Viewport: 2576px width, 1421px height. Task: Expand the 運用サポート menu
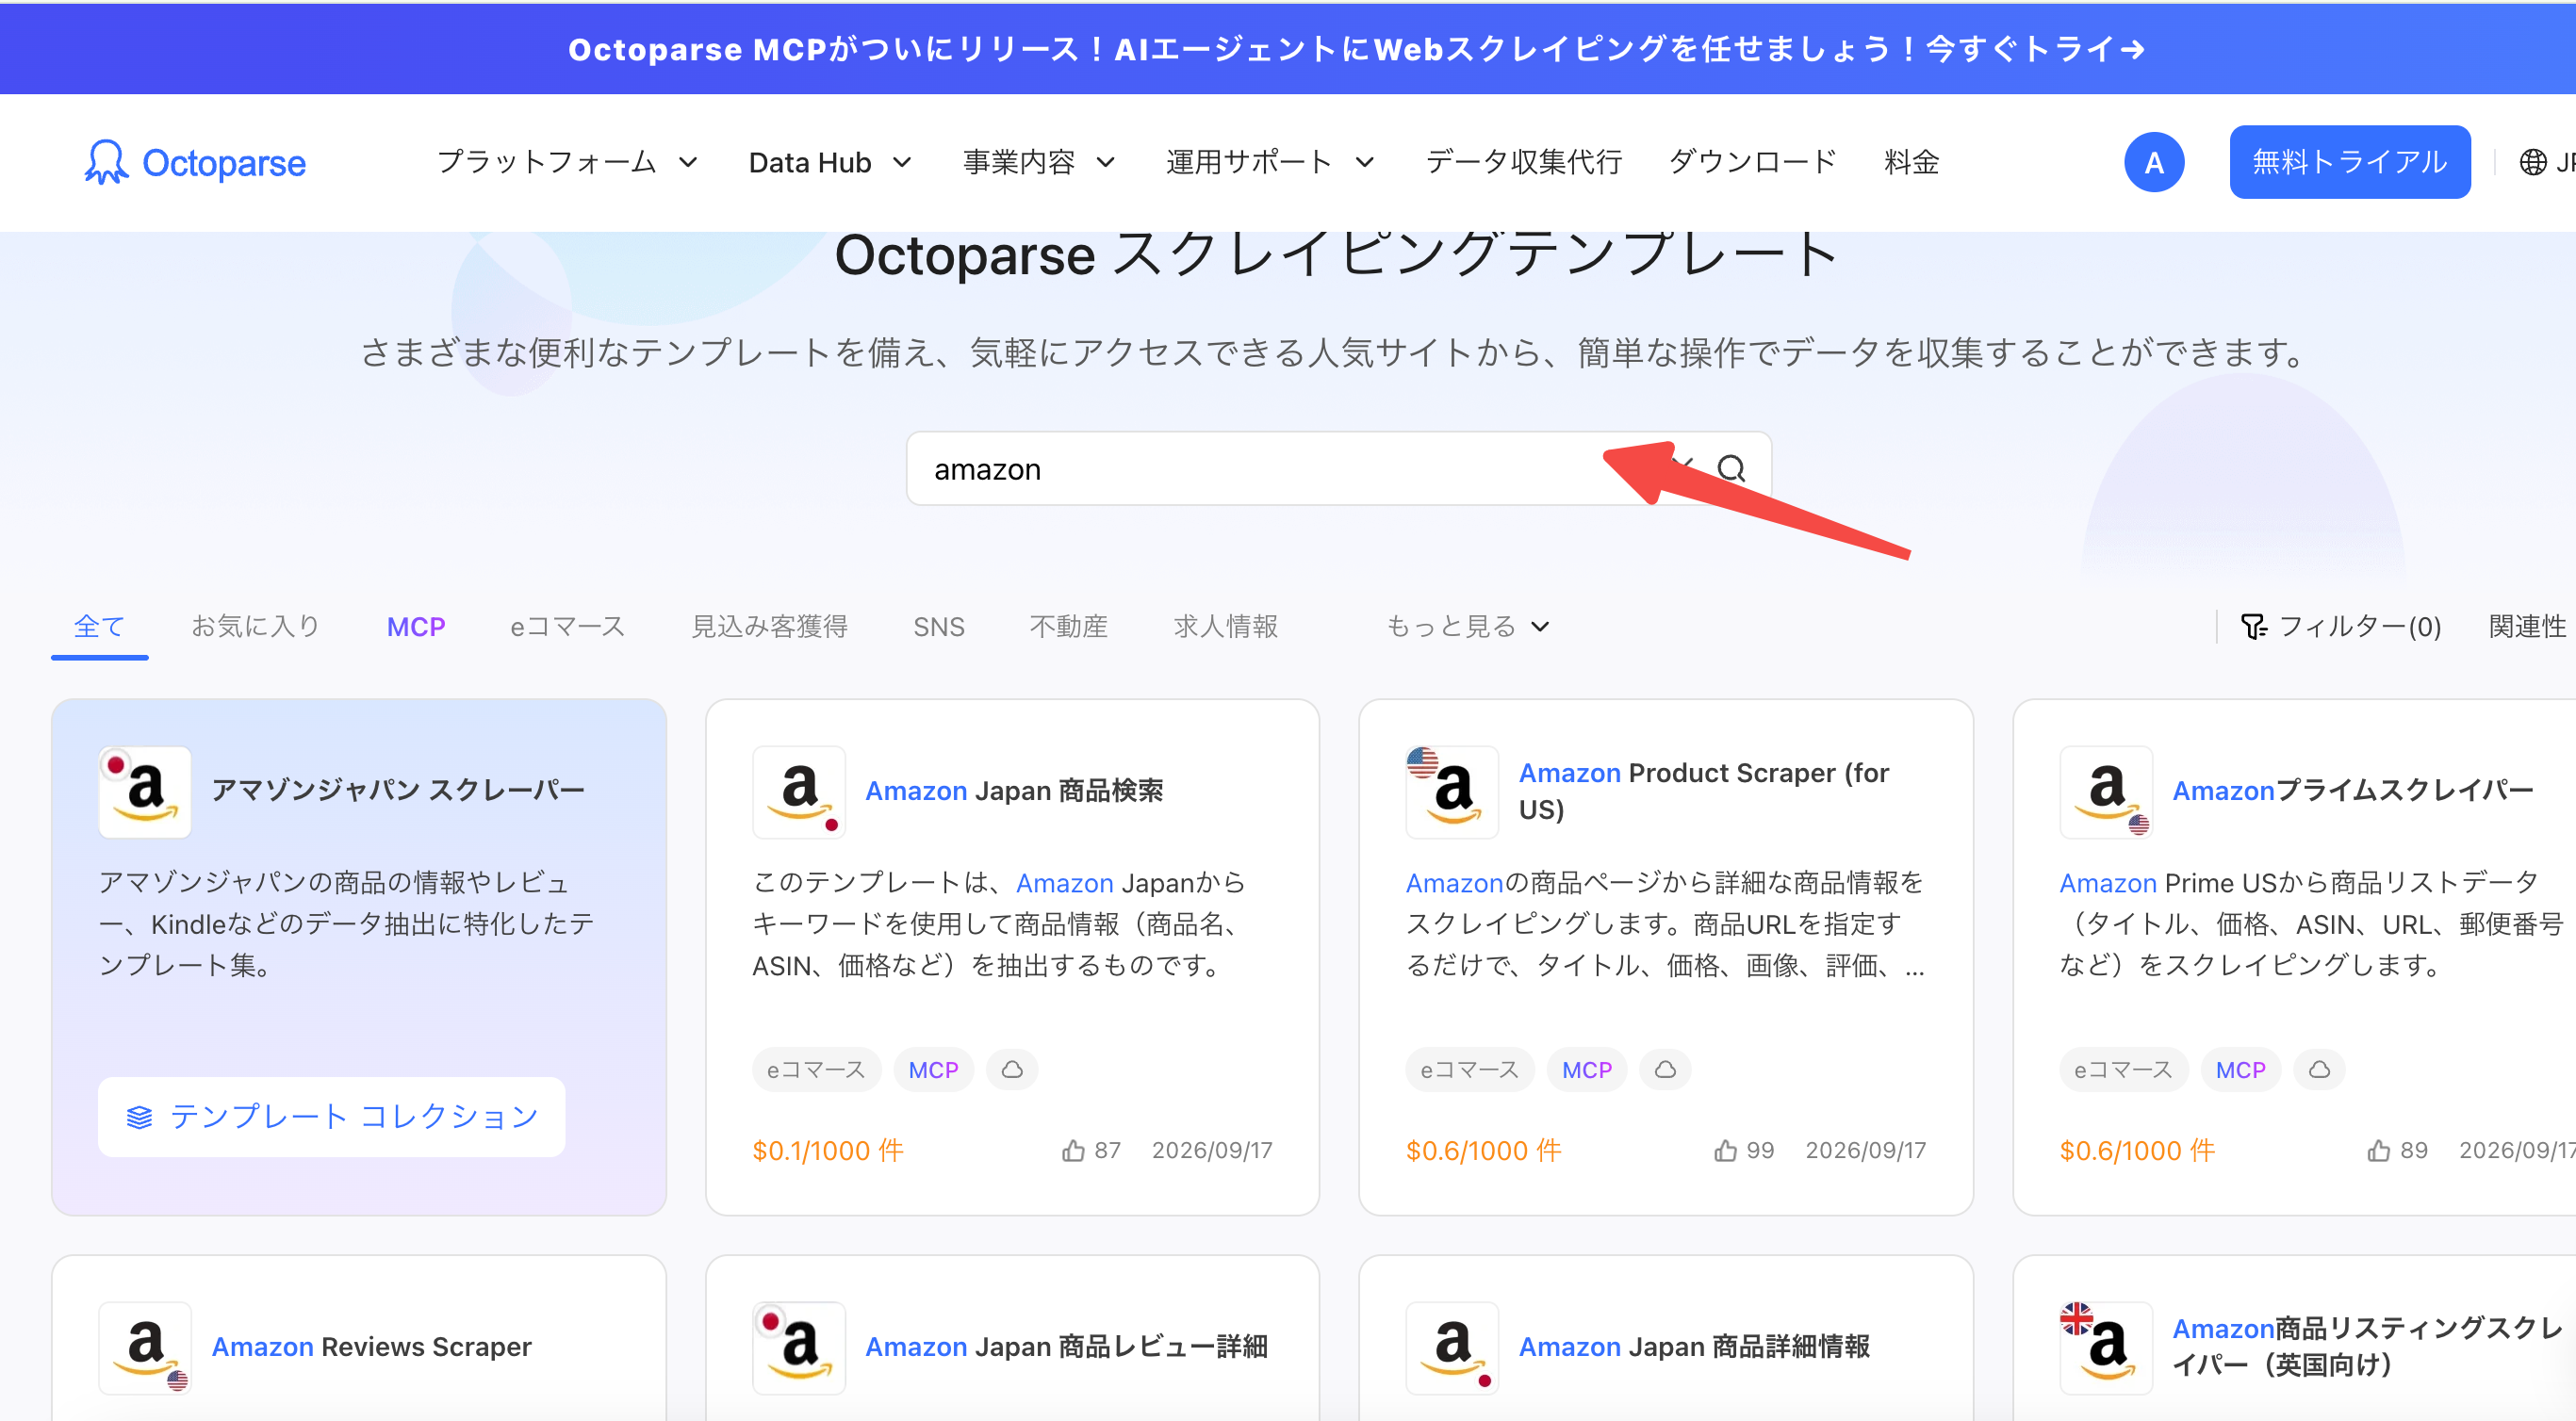click(1270, 162)
